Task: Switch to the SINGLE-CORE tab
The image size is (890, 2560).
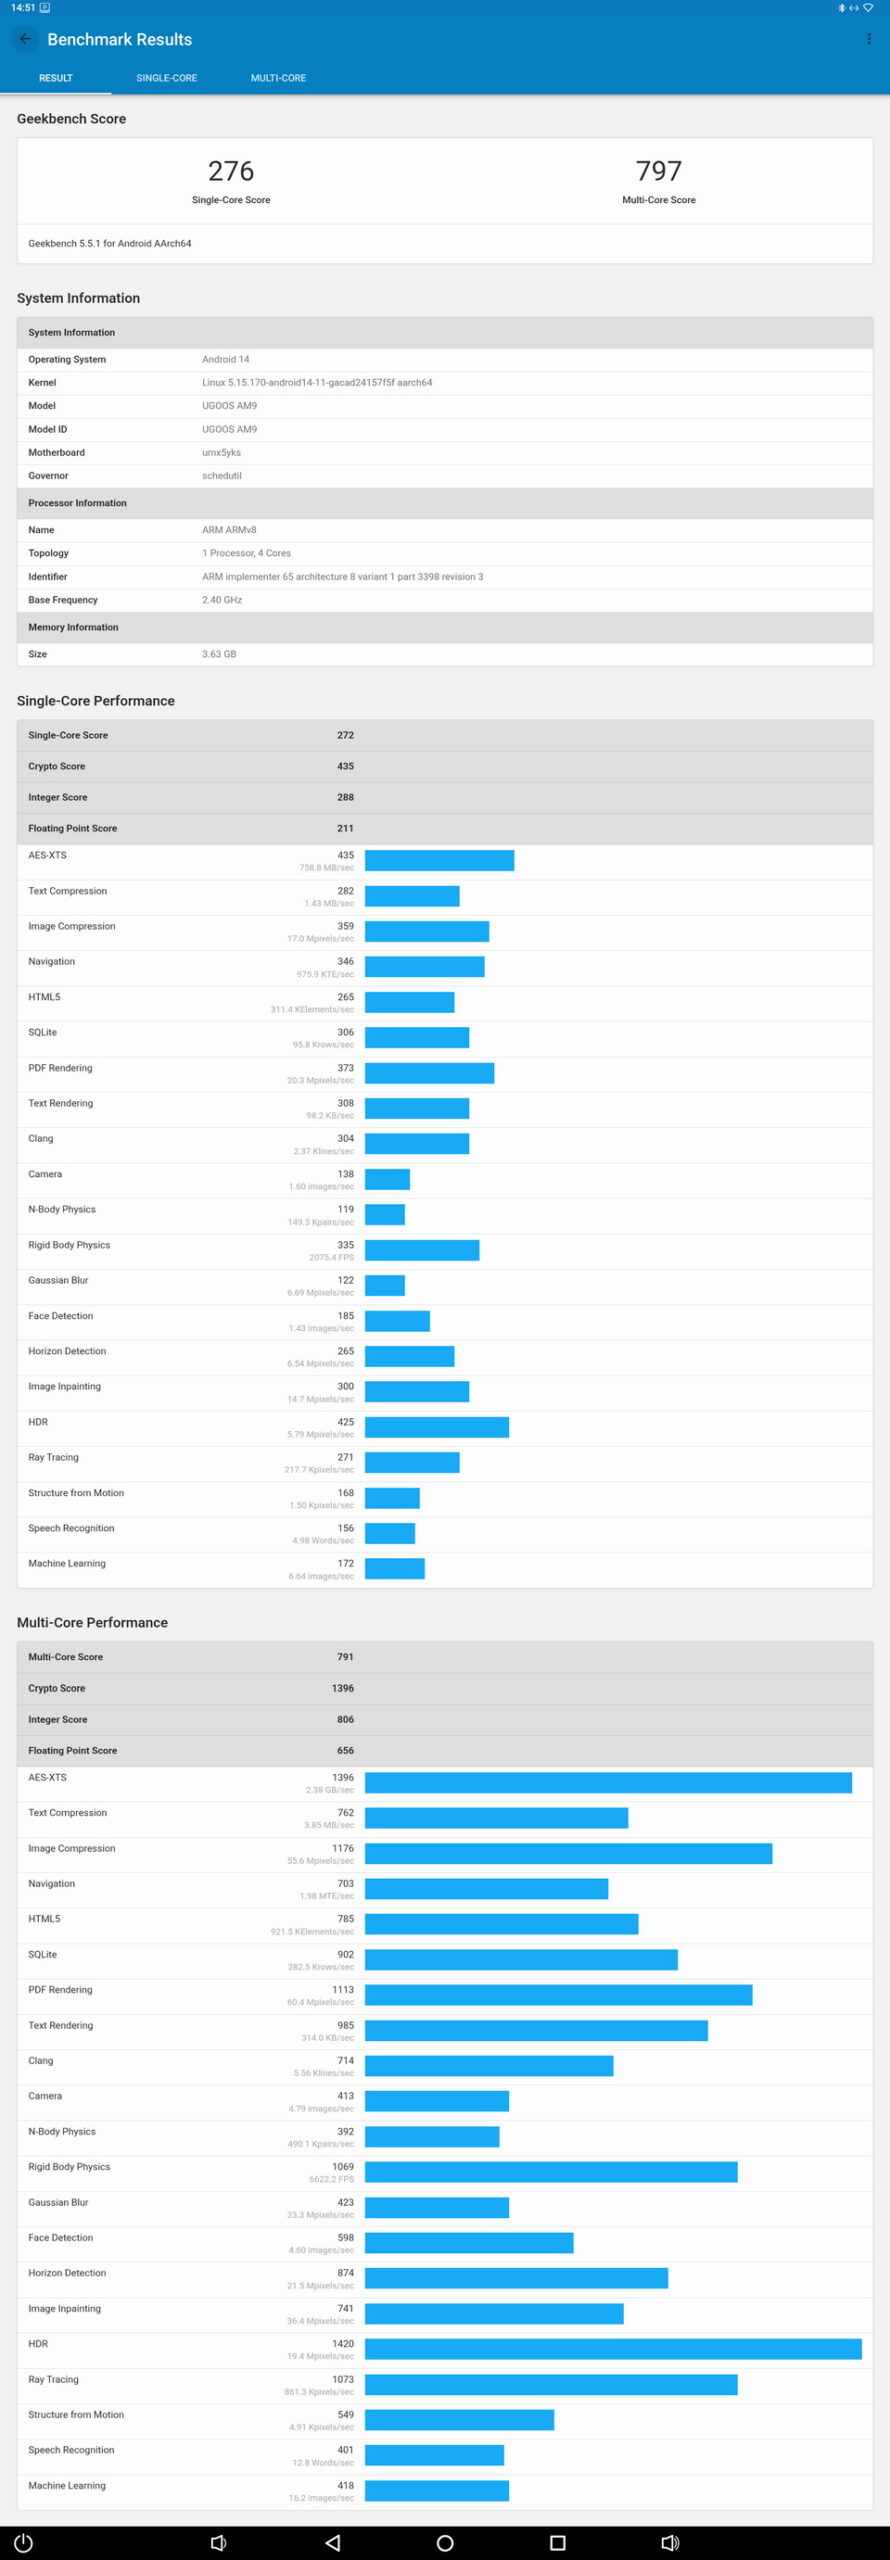Action: pos(166,78)
